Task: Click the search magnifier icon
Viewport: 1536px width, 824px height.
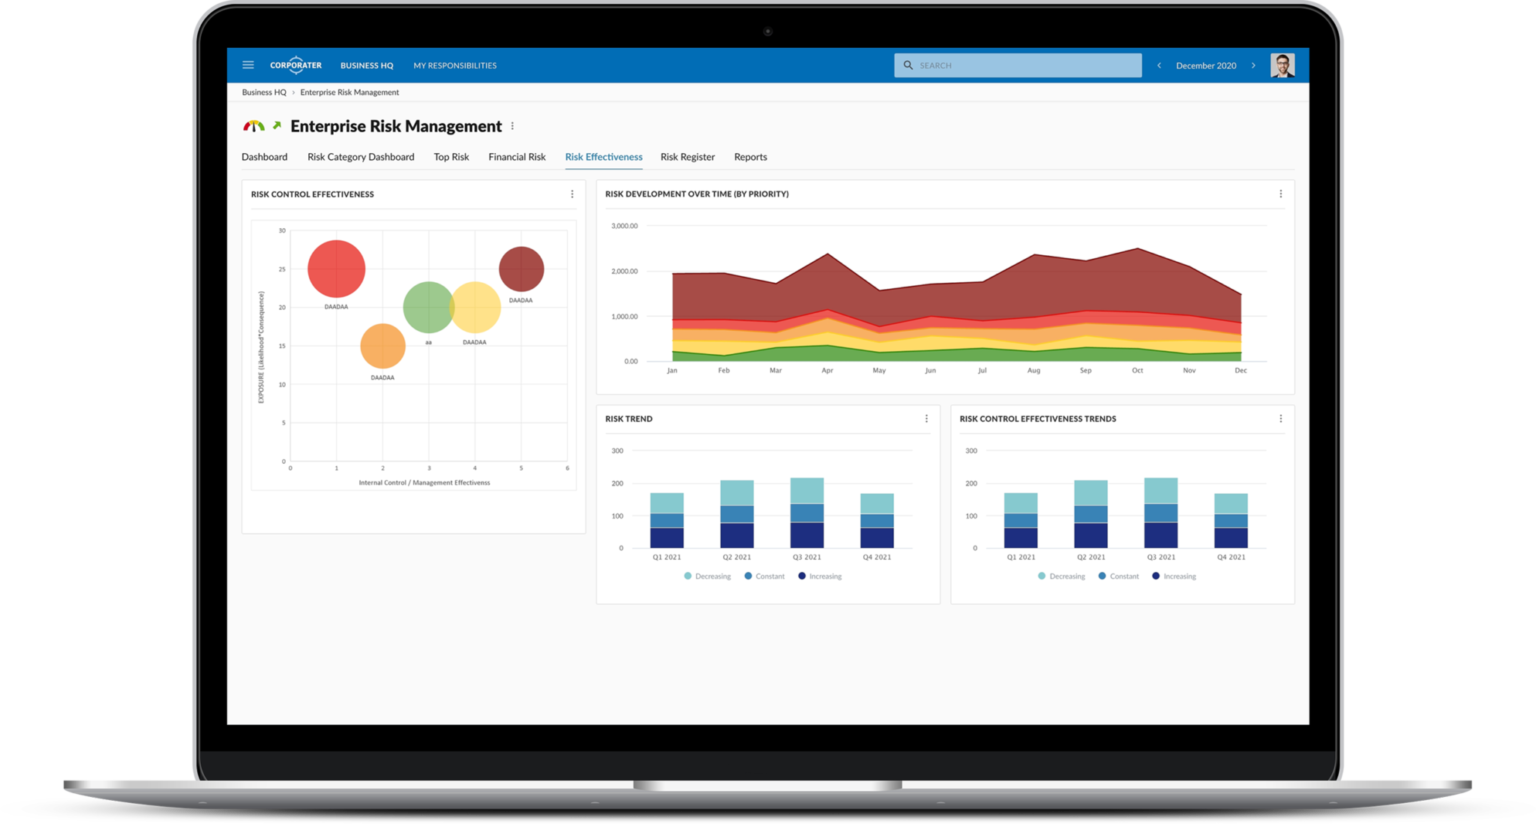Action: pos(908,65)
